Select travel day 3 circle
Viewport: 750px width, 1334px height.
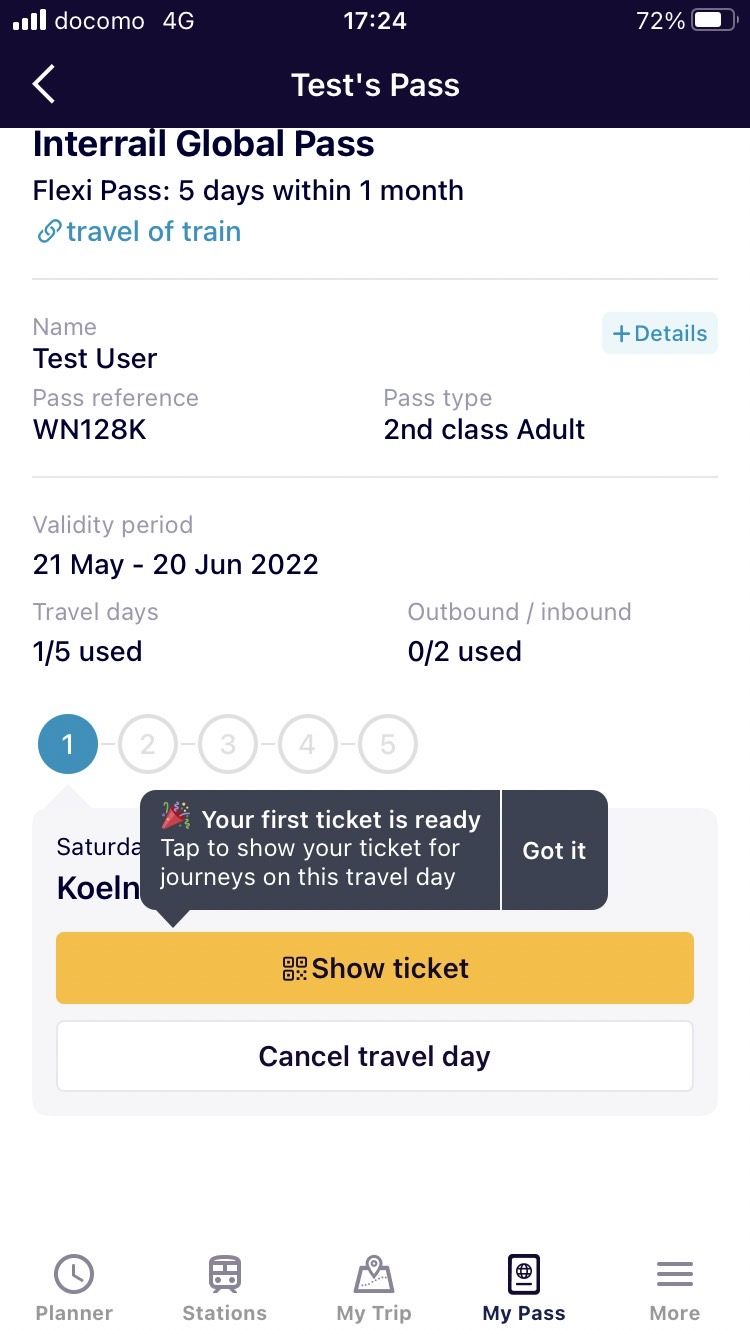tap(228, 744)
